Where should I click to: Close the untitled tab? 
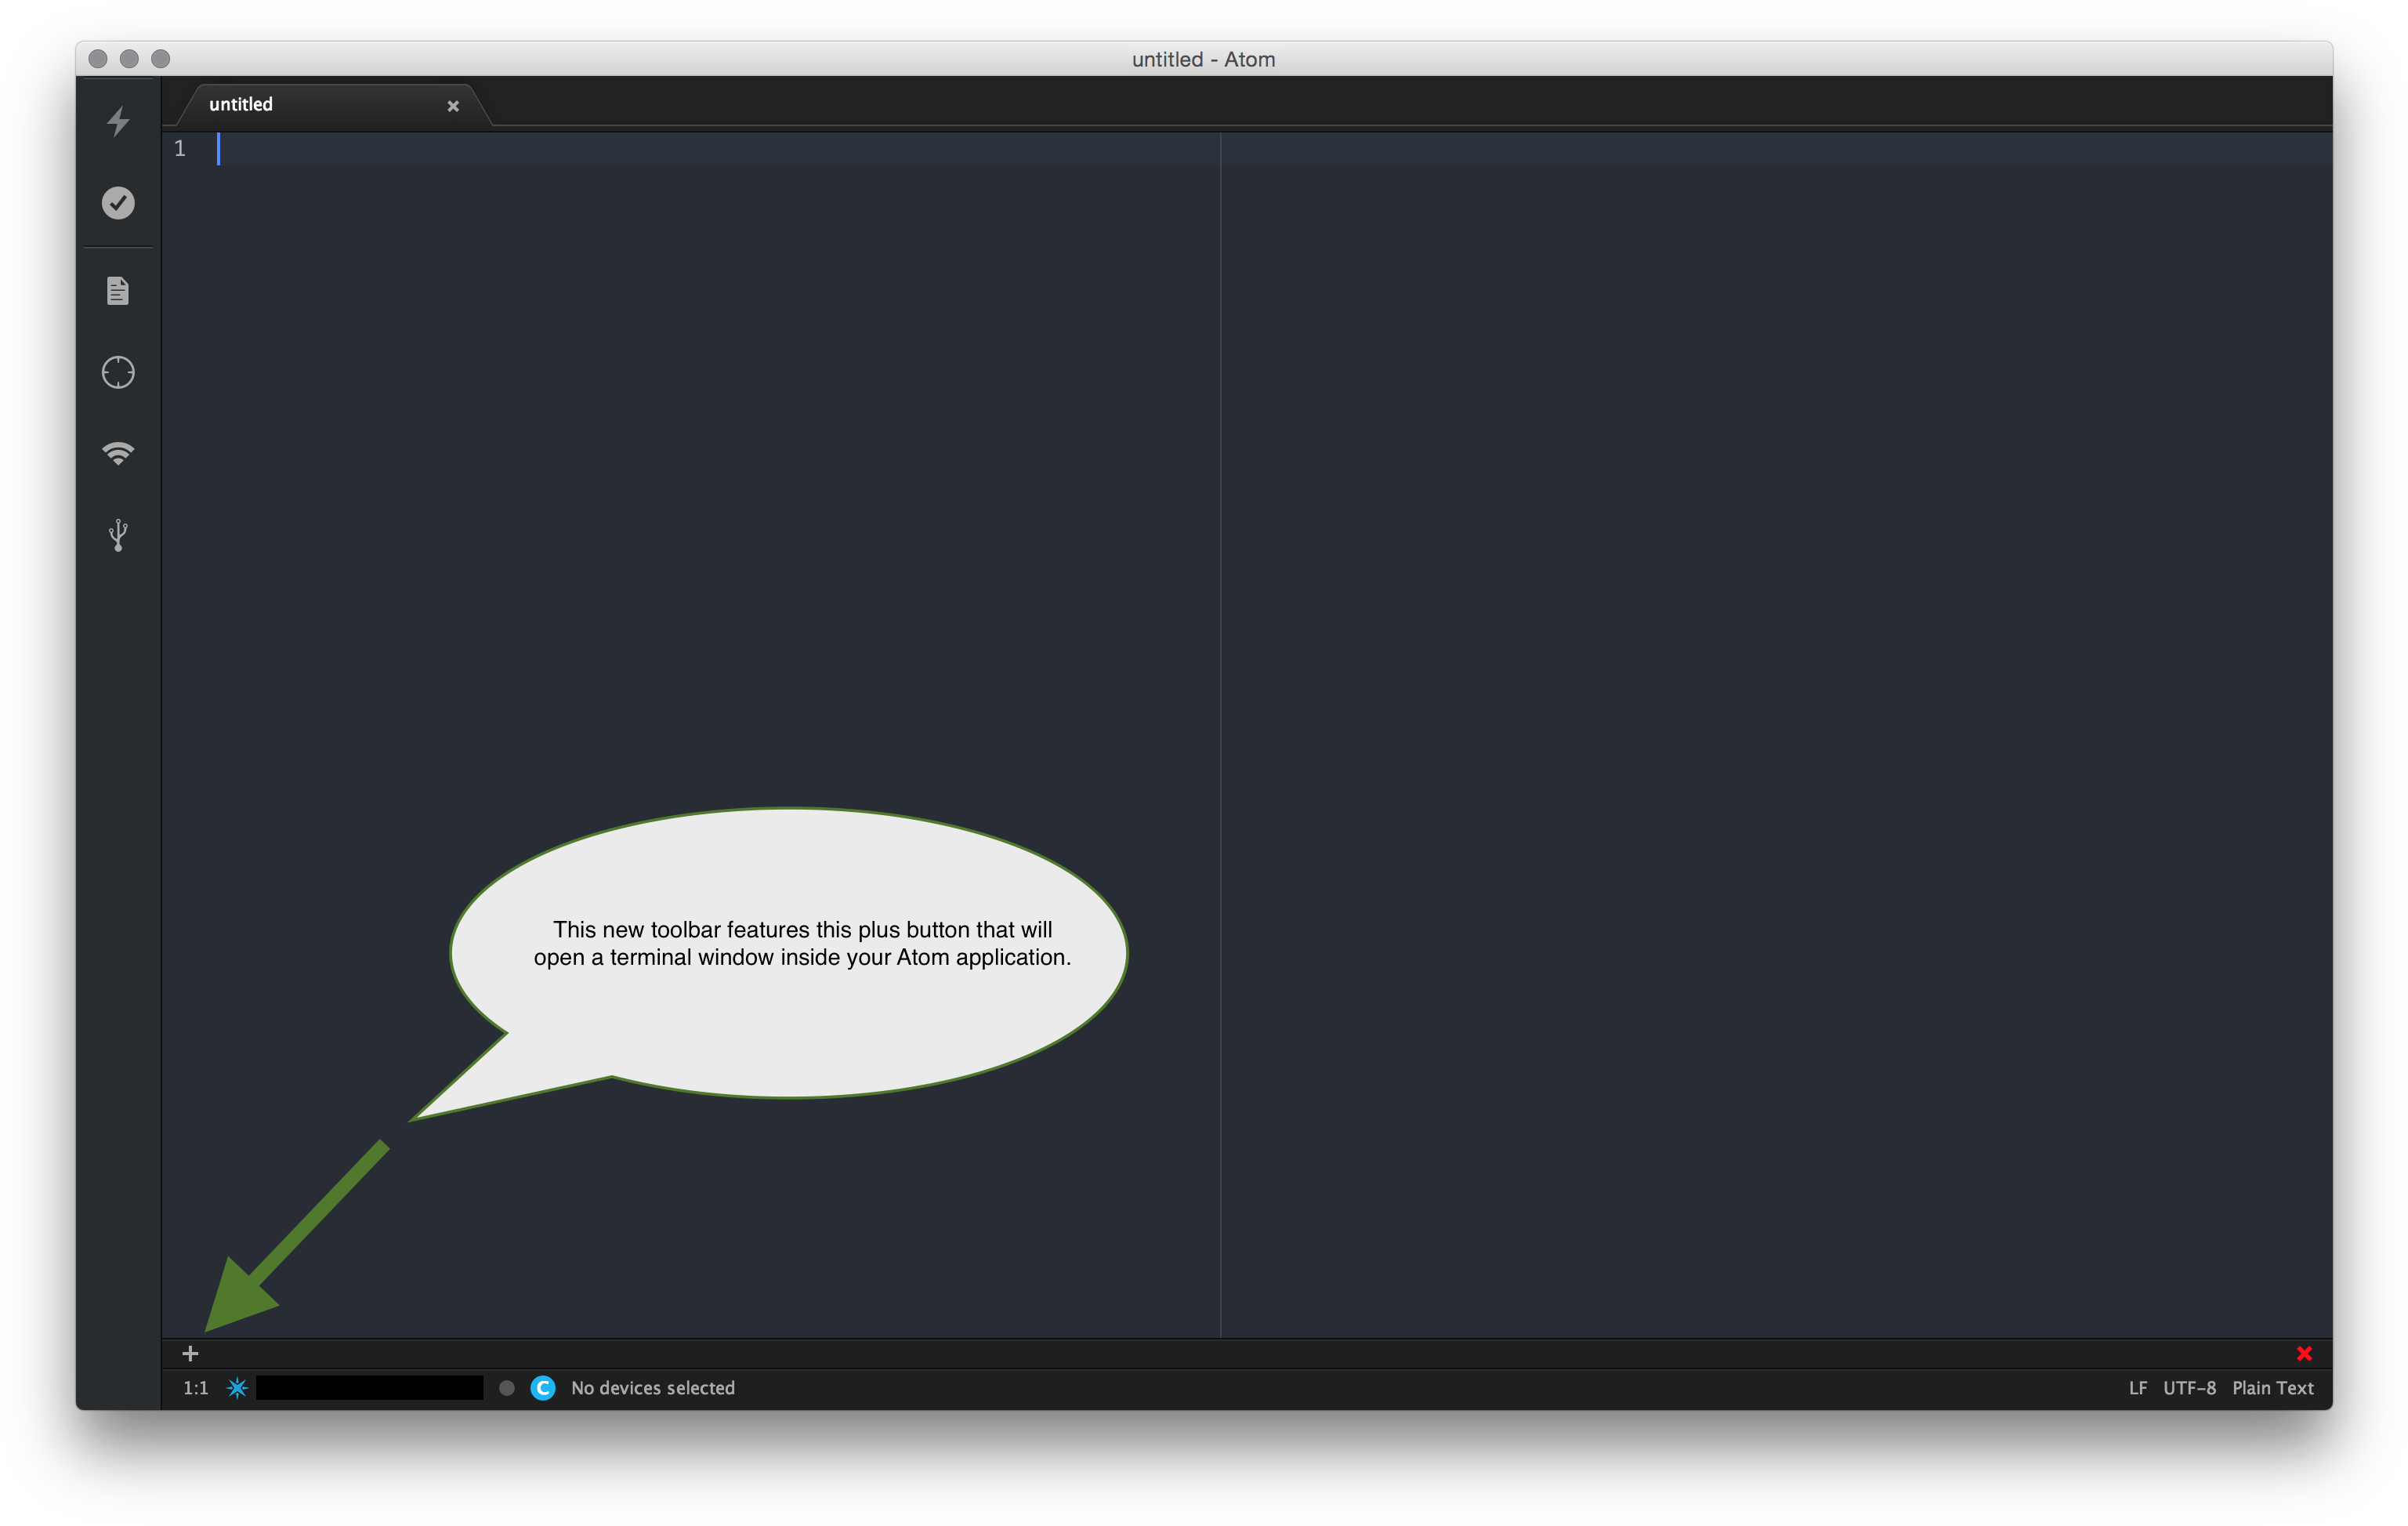tap(453, 106)
